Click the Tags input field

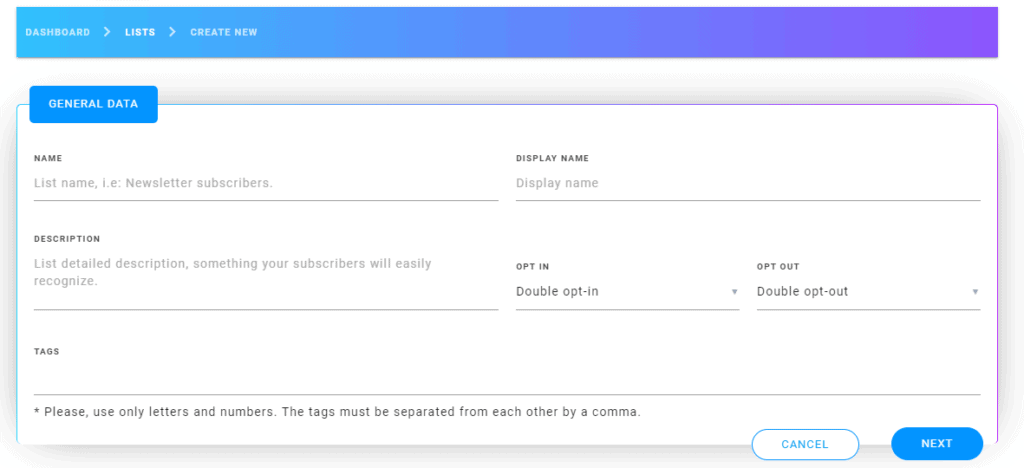coord(507,378)
